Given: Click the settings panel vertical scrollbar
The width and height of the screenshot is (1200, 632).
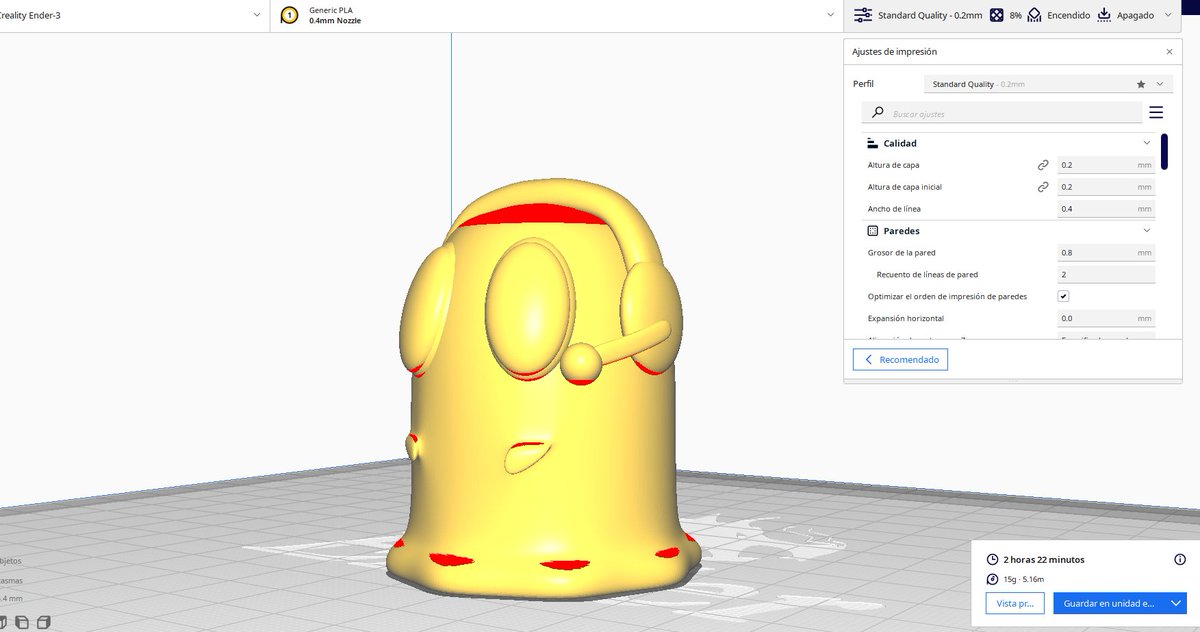Looking at the screenshot, I should tap(1164, 152).
